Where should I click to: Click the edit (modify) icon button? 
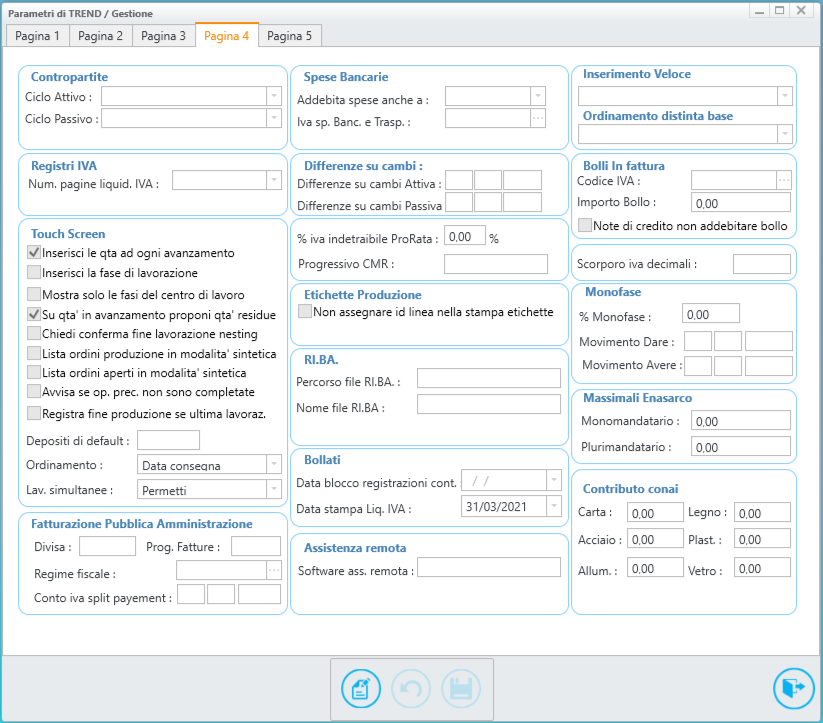pos(361,688)
